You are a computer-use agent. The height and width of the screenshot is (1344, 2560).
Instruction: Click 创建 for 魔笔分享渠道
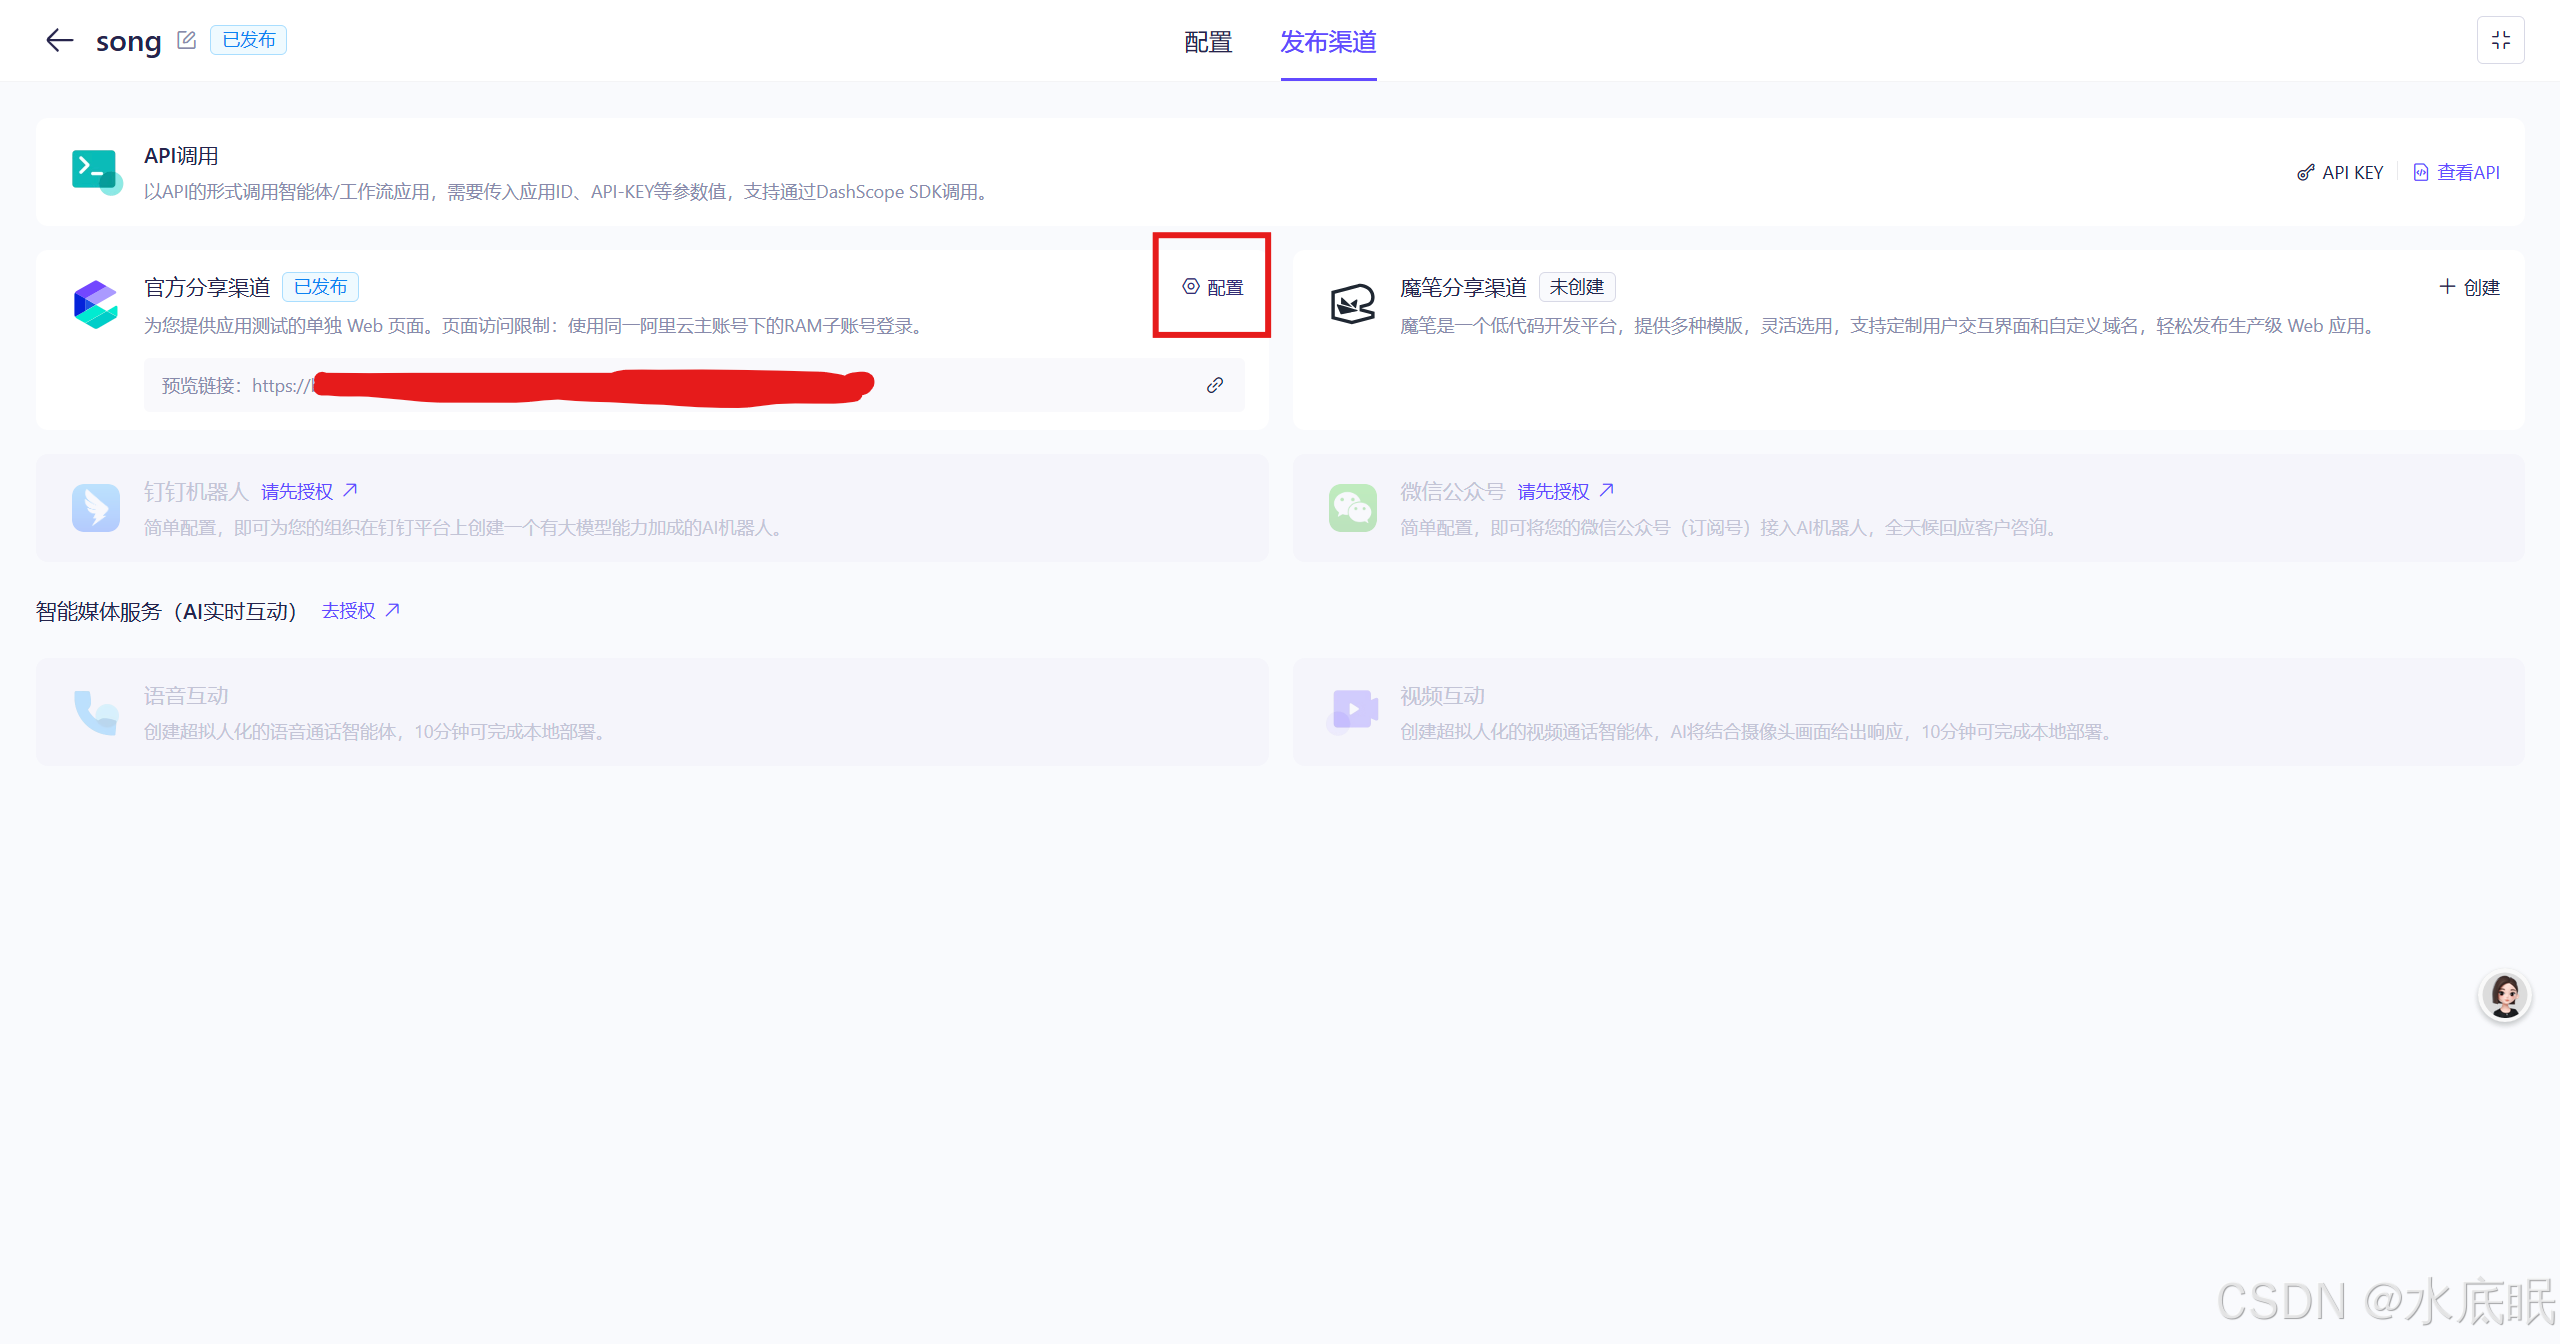[x=2469, y=287]
